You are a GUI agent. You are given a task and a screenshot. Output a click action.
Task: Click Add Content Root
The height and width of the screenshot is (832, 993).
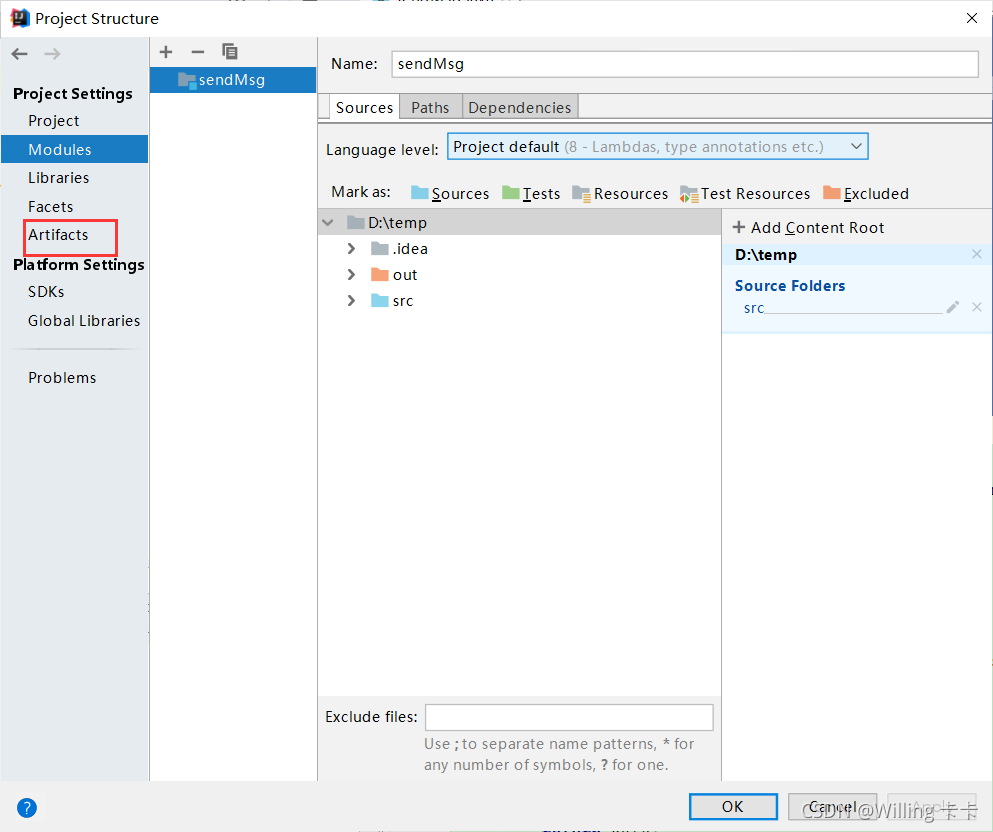pyautogui.click(x=808, y=228)
